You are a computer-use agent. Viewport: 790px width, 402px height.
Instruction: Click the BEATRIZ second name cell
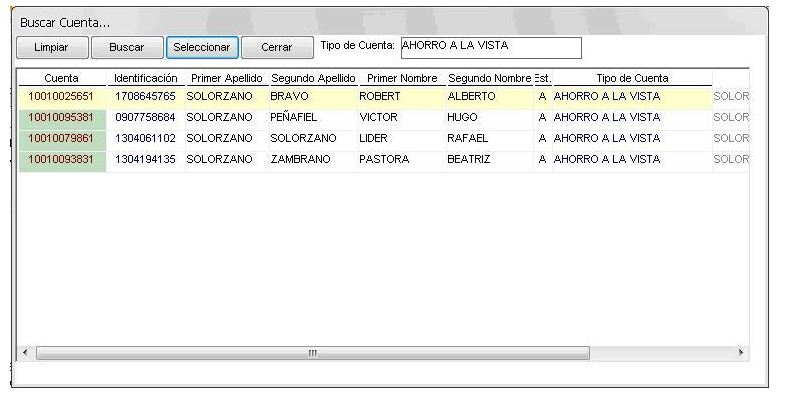[x=490, y=160]
